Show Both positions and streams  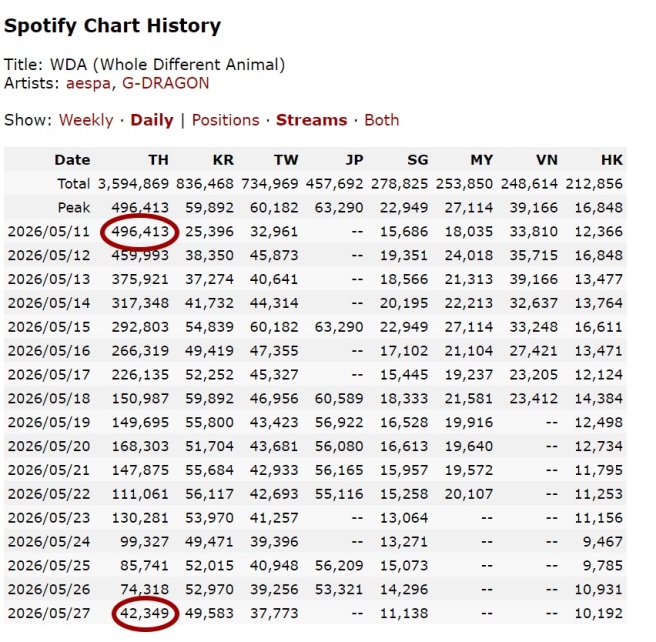[x=382, y=120]
